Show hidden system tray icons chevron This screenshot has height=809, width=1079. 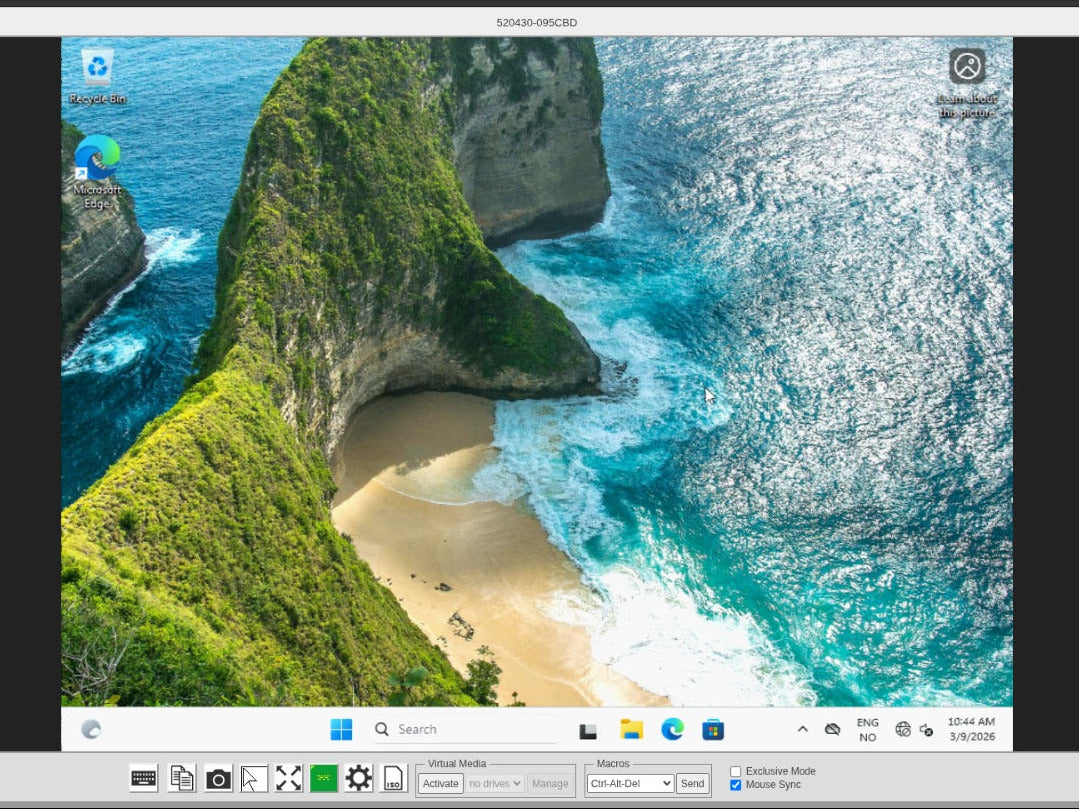(802, 730)
